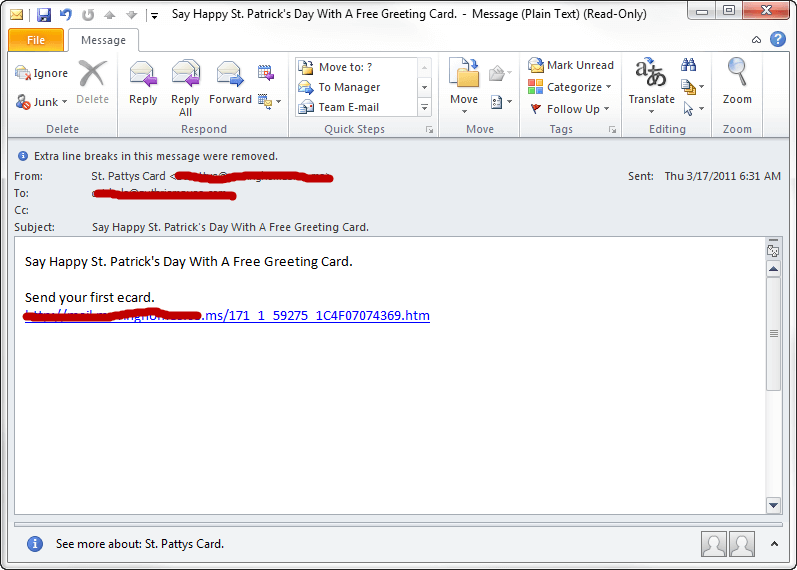Delete this message

[x=93, y=82]
